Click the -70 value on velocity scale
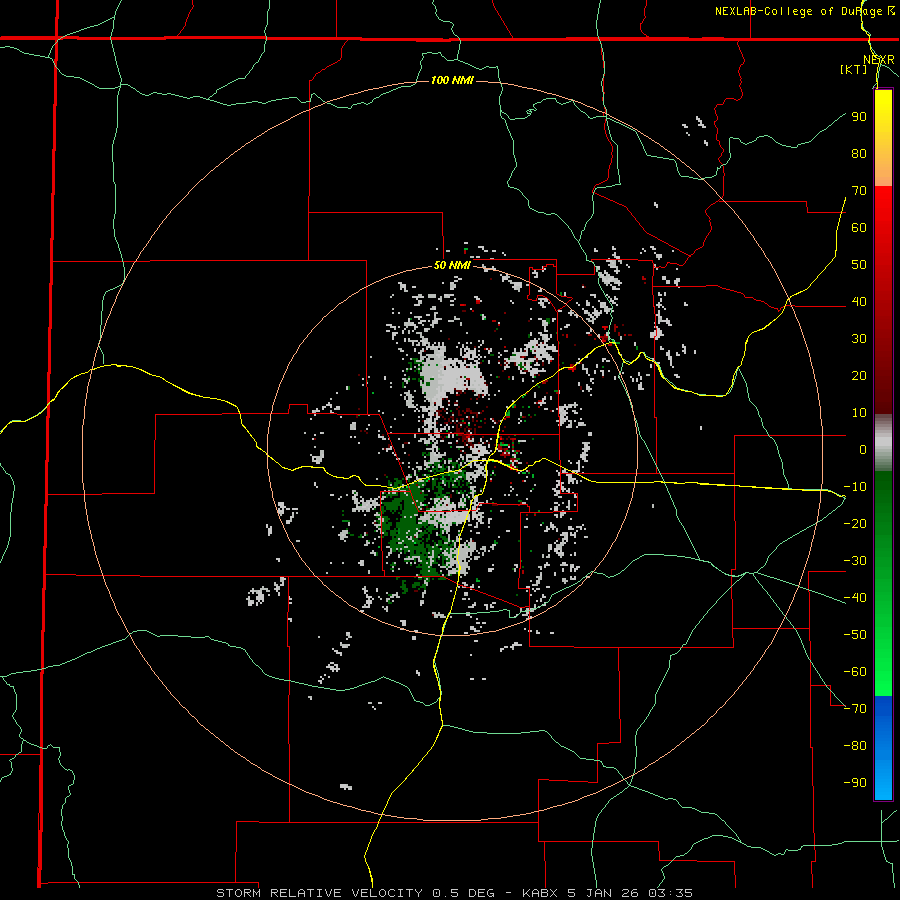This screenshot has height=900, width=900. (x=855, y=709)
